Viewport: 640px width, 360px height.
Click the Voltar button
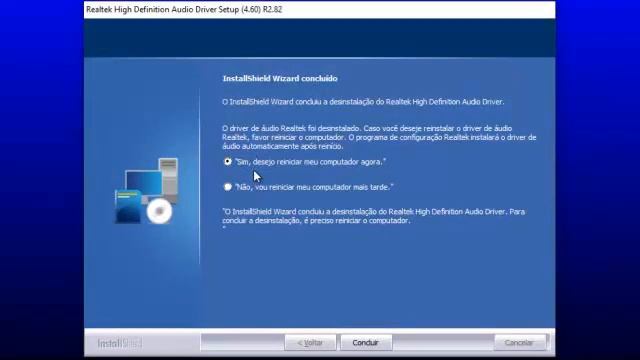[310, 342]
